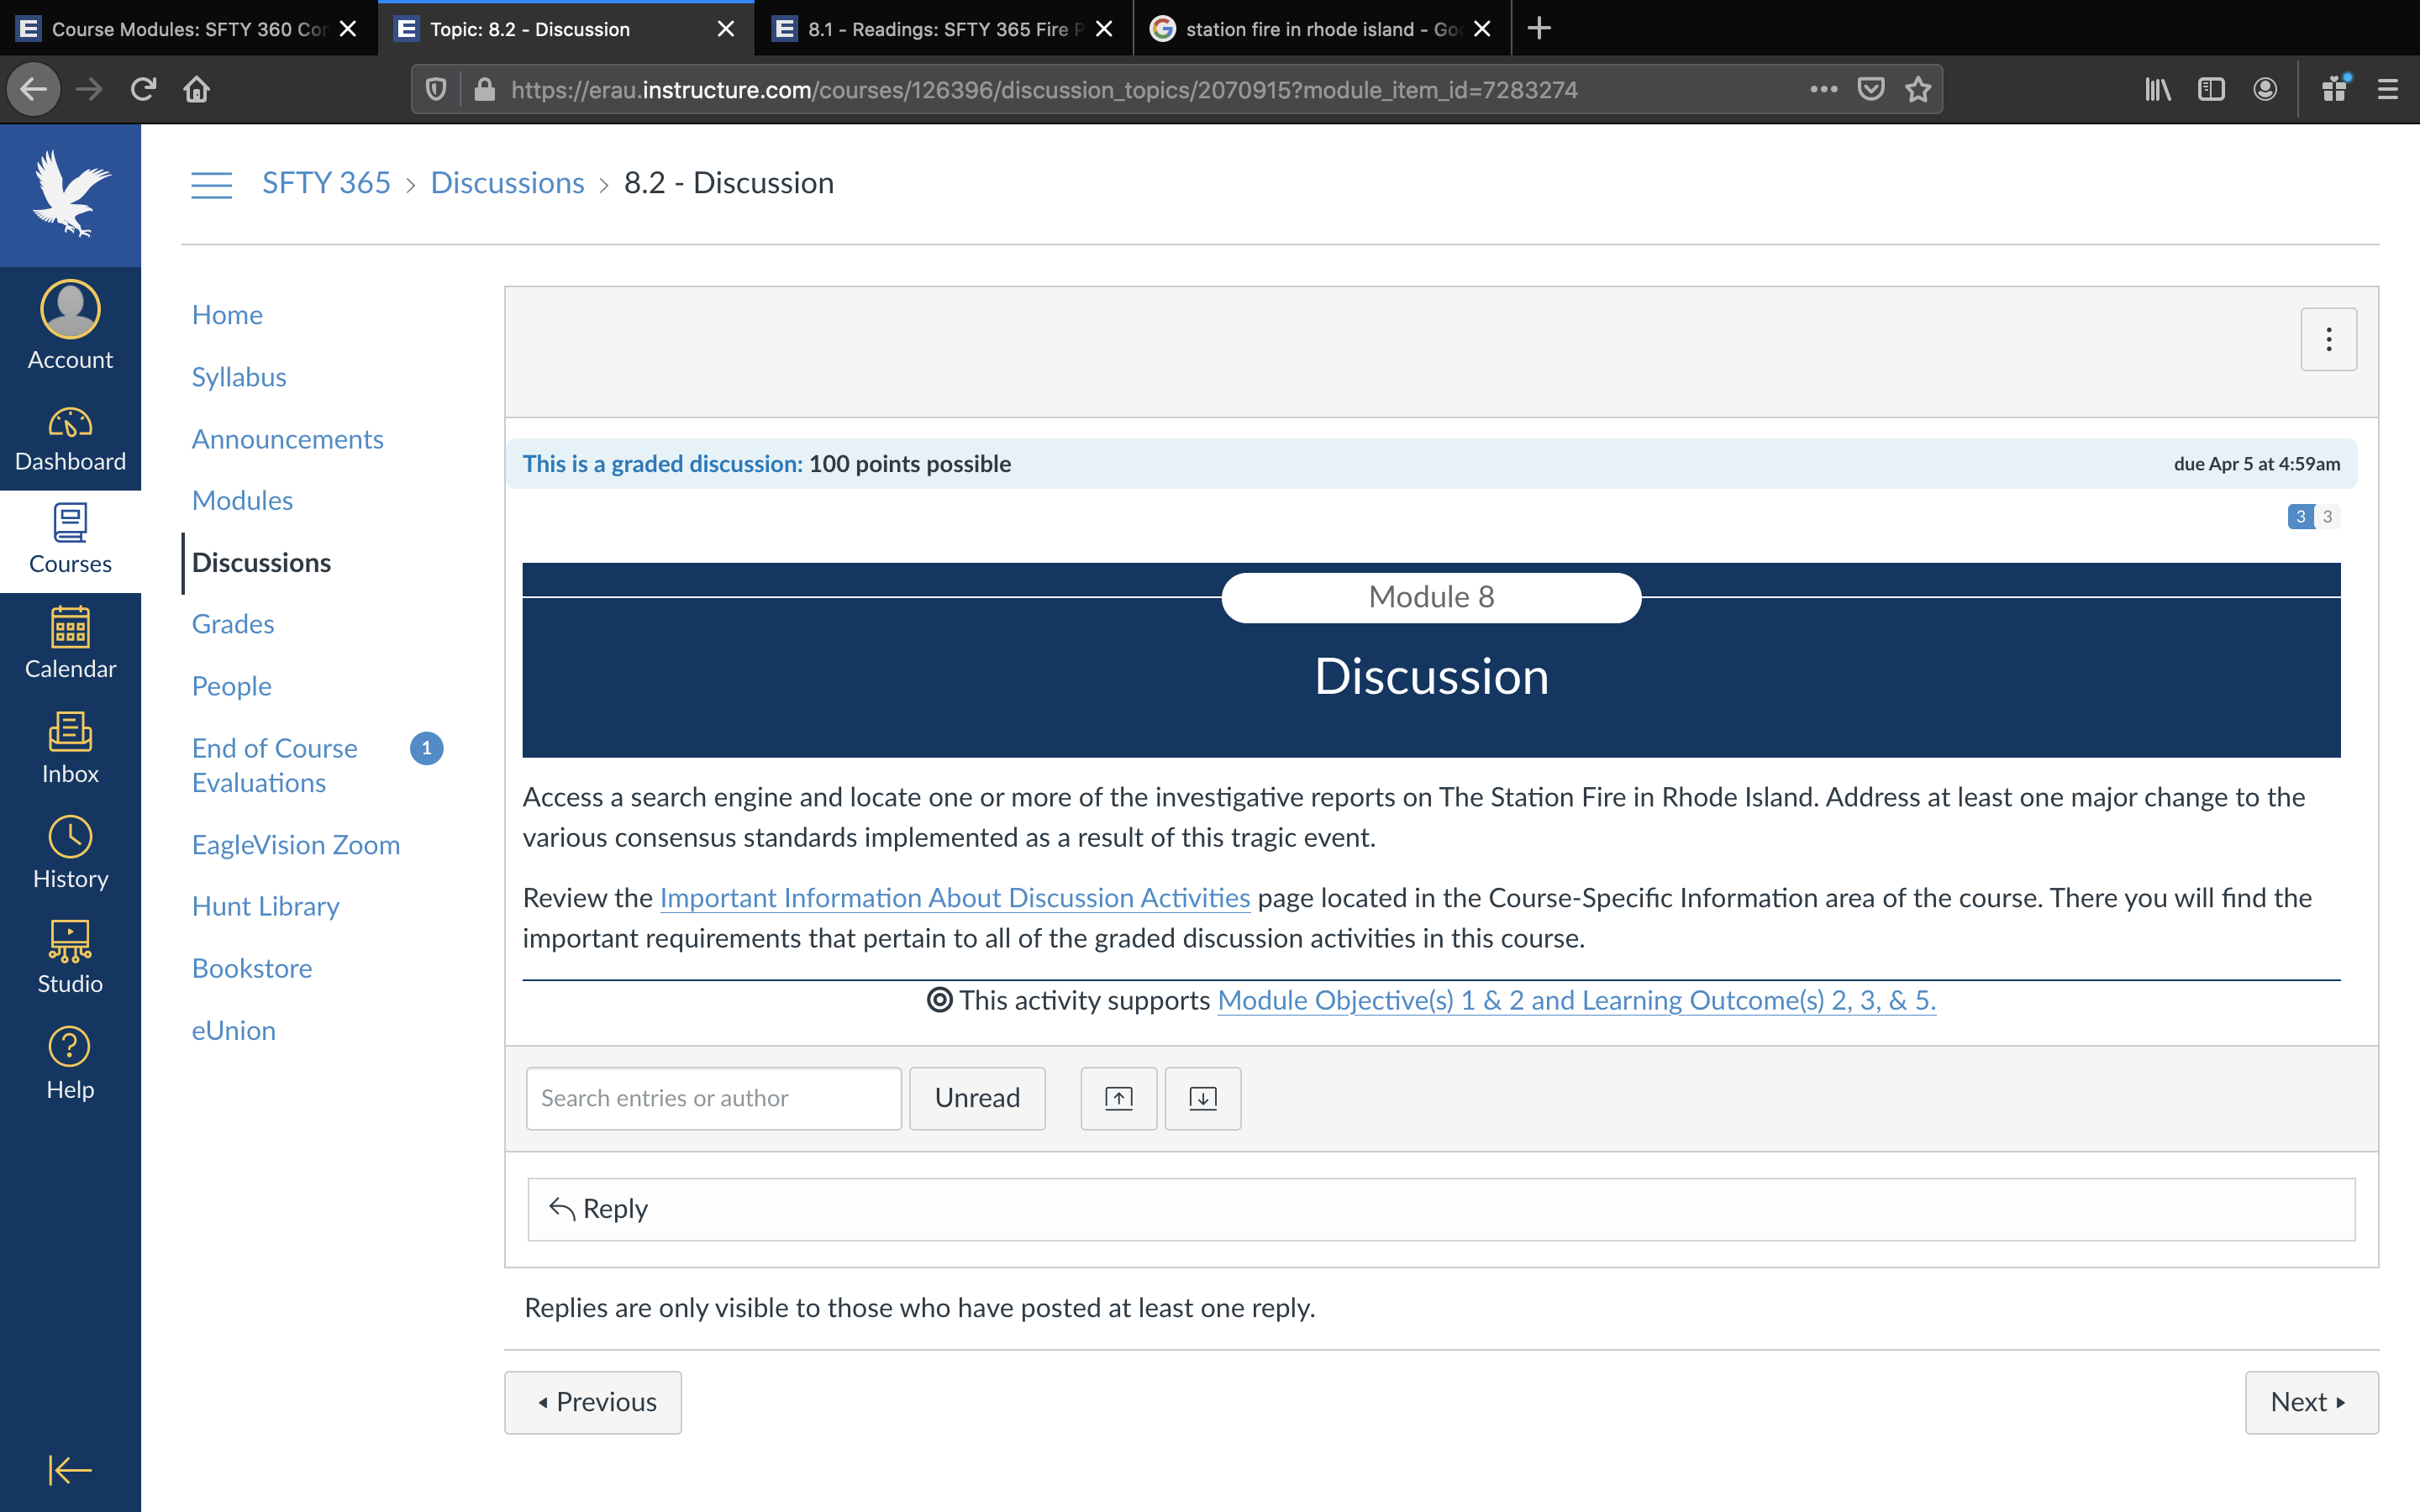This screenshot has height=1512, width=2420.
Task: Click SFTY 365 breadcrumb link
Action: [326, 183]
